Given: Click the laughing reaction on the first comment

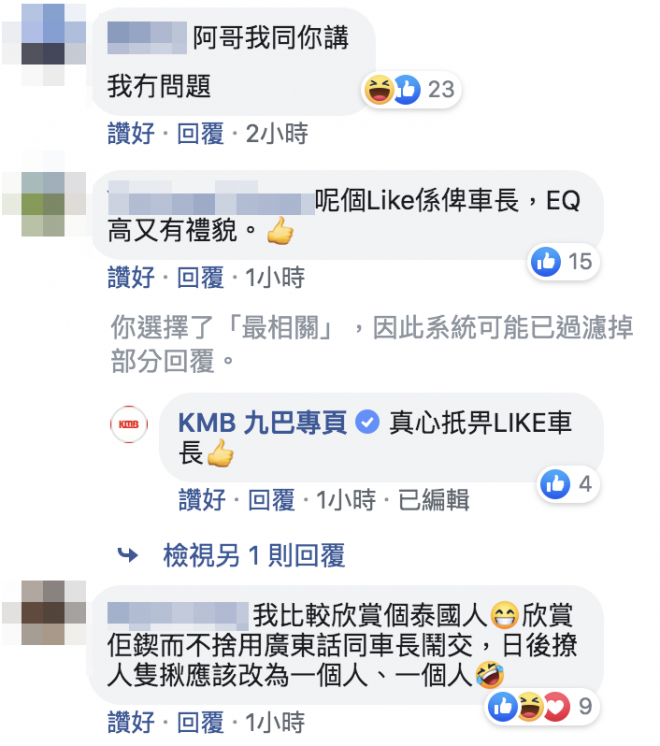Looking at the screenshot, I should pos(379,89).
